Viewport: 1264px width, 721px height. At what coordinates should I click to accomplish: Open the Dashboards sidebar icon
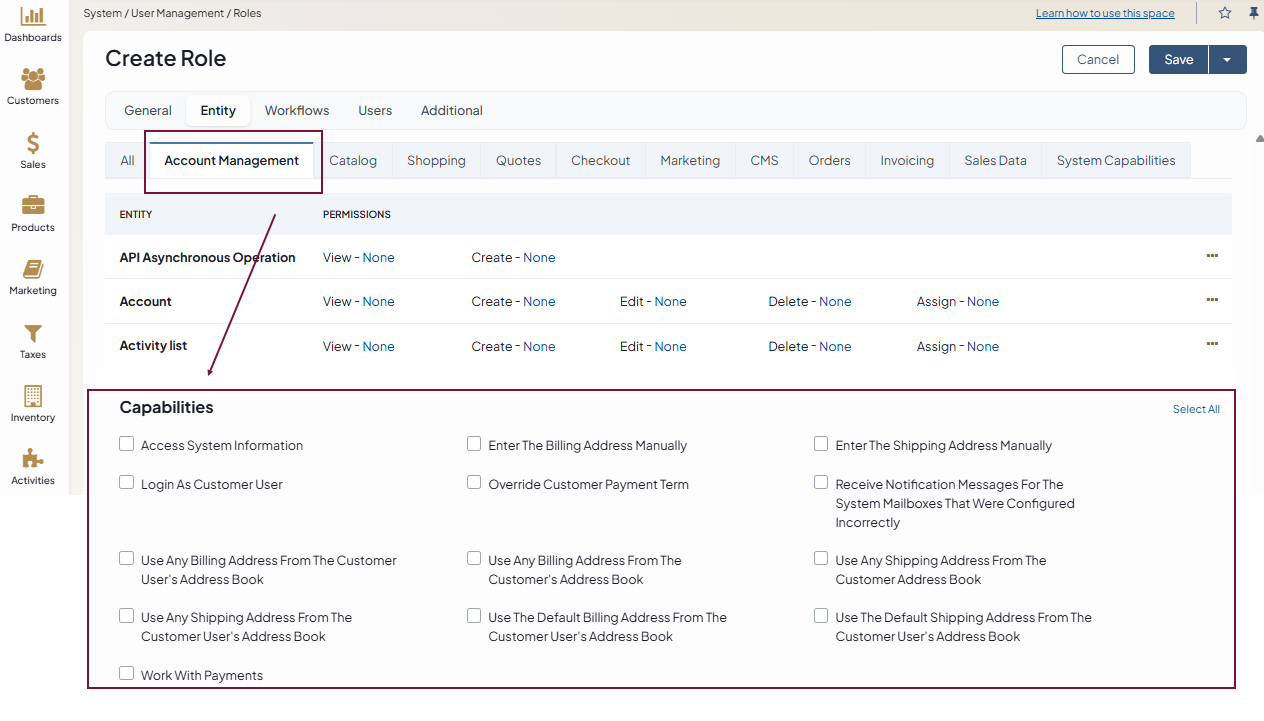33,17
